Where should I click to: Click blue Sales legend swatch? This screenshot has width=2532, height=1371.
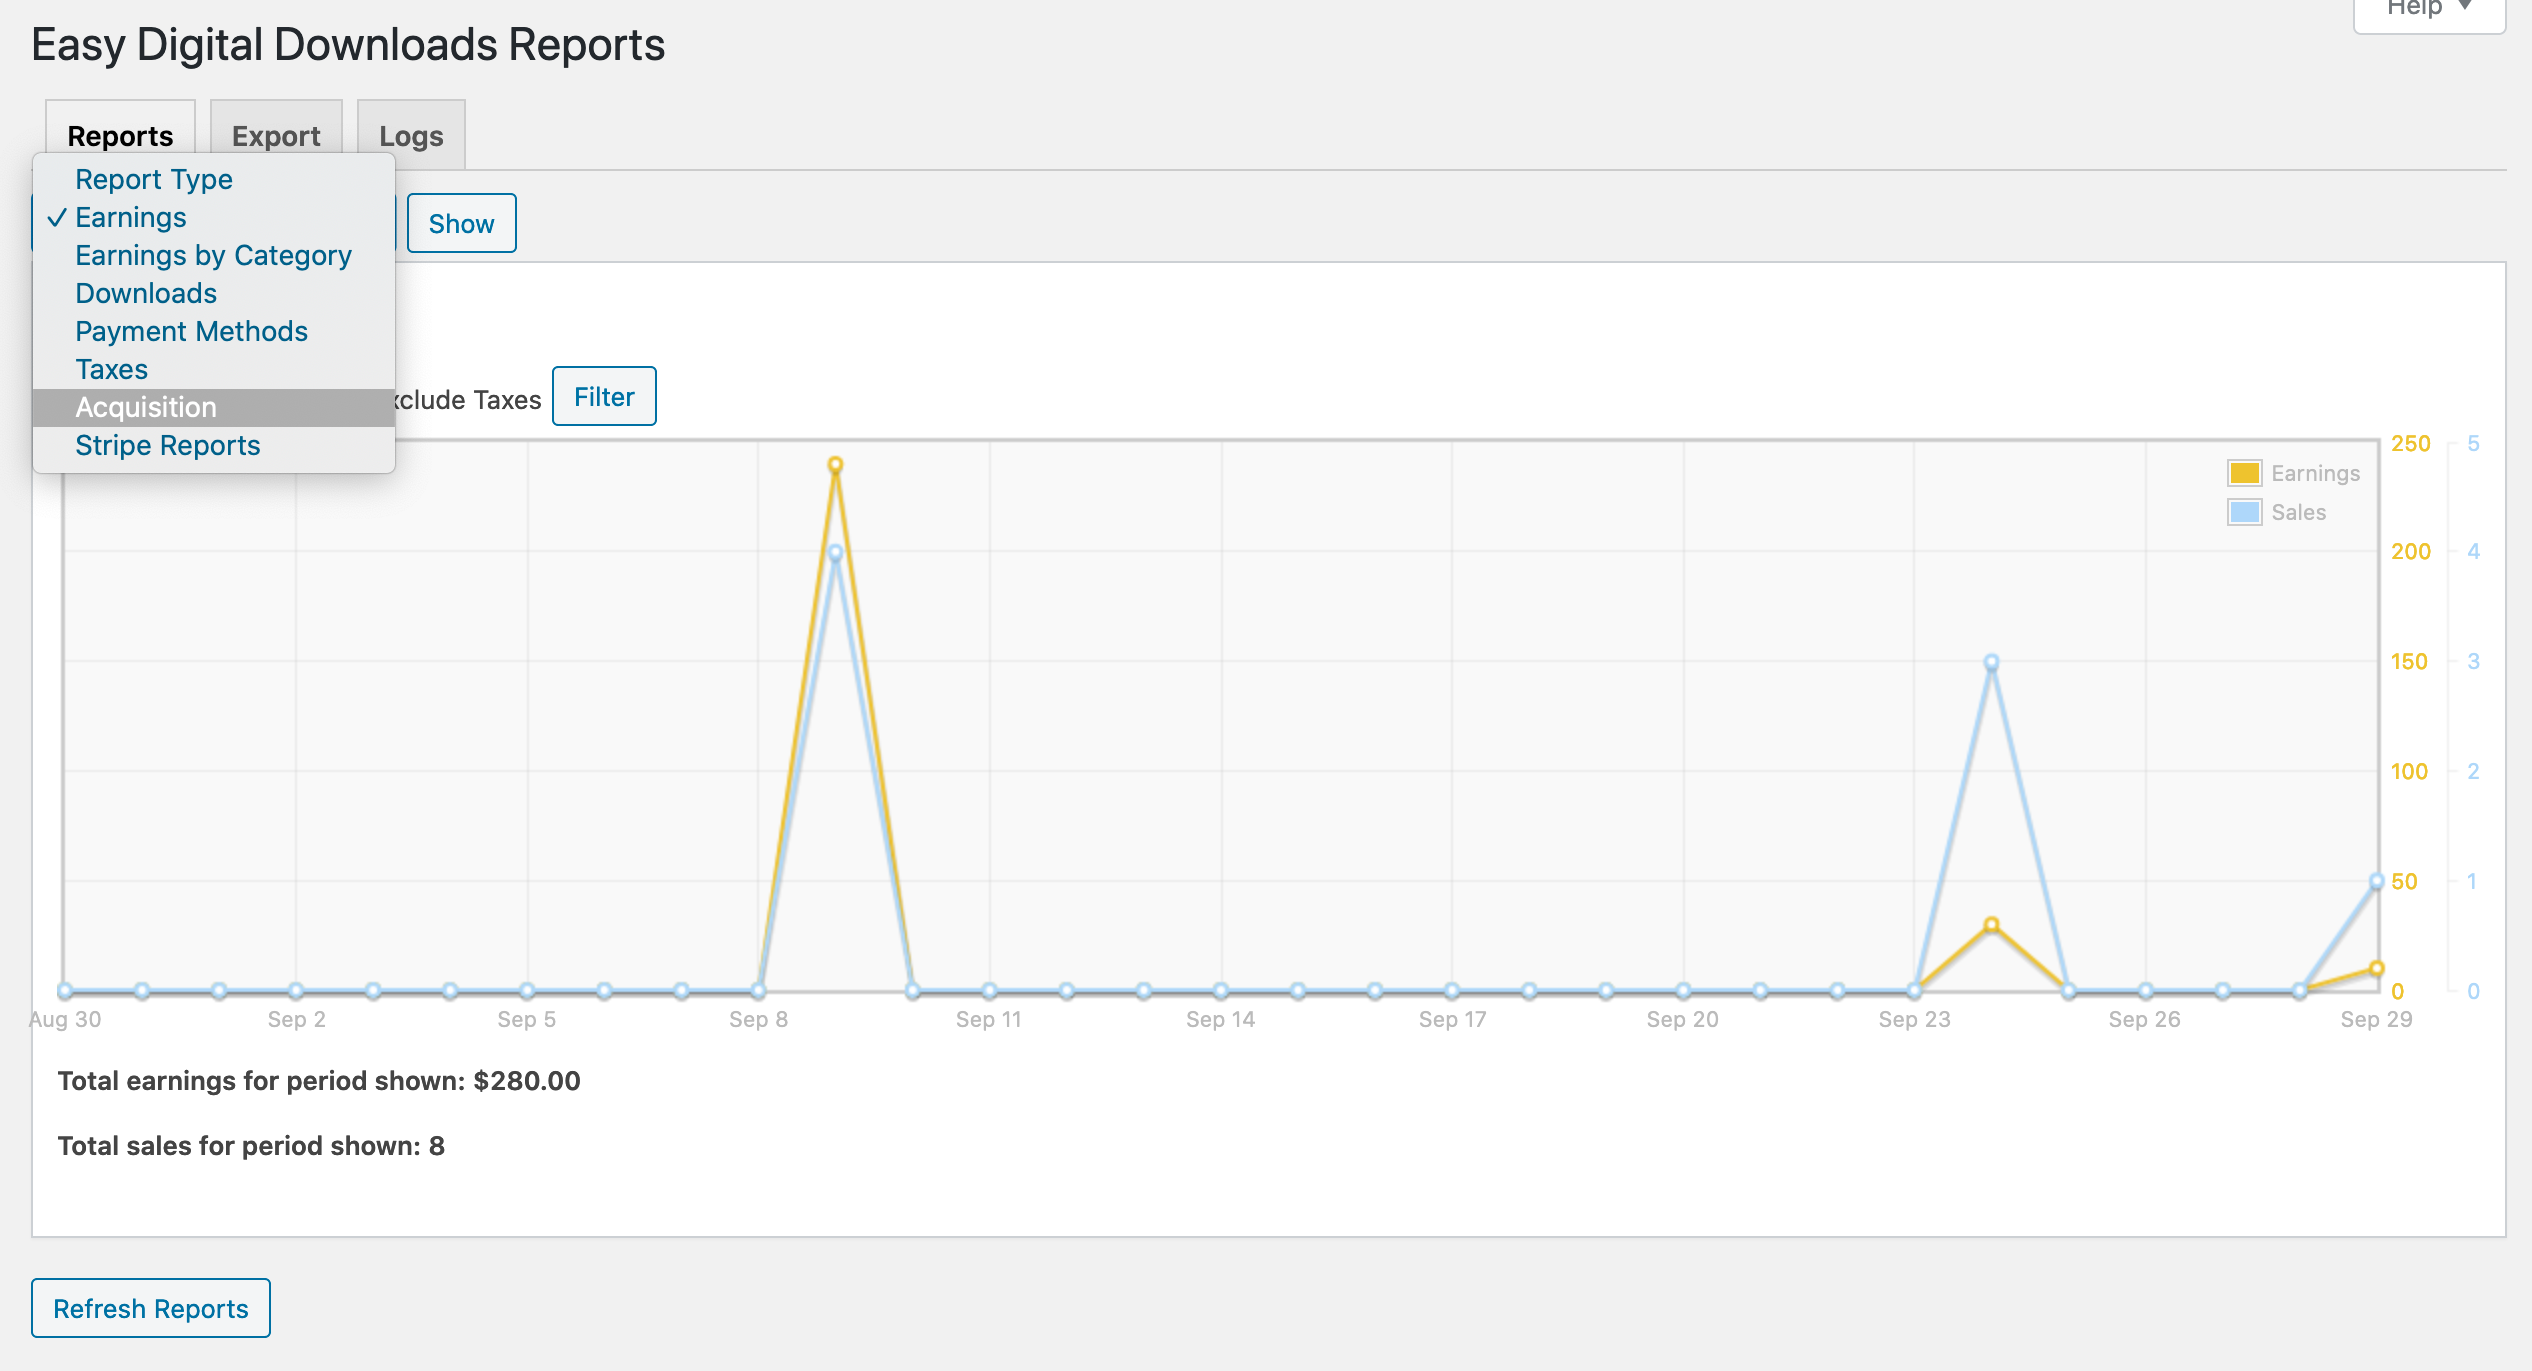[x=2244, y=512]
